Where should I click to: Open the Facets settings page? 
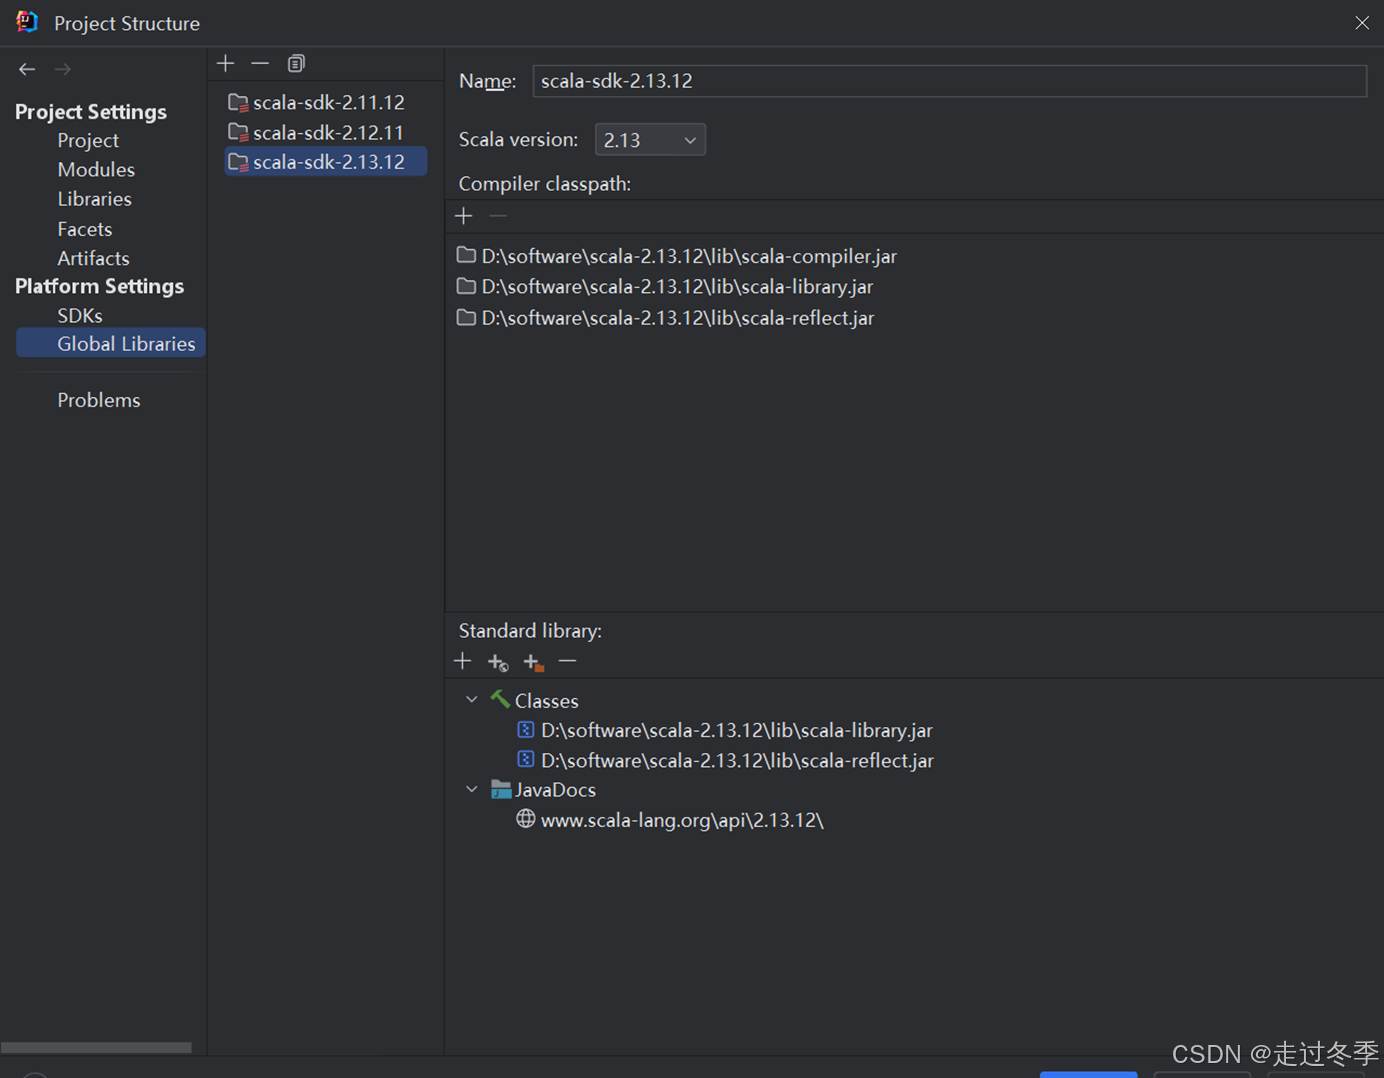coord(85,229)
